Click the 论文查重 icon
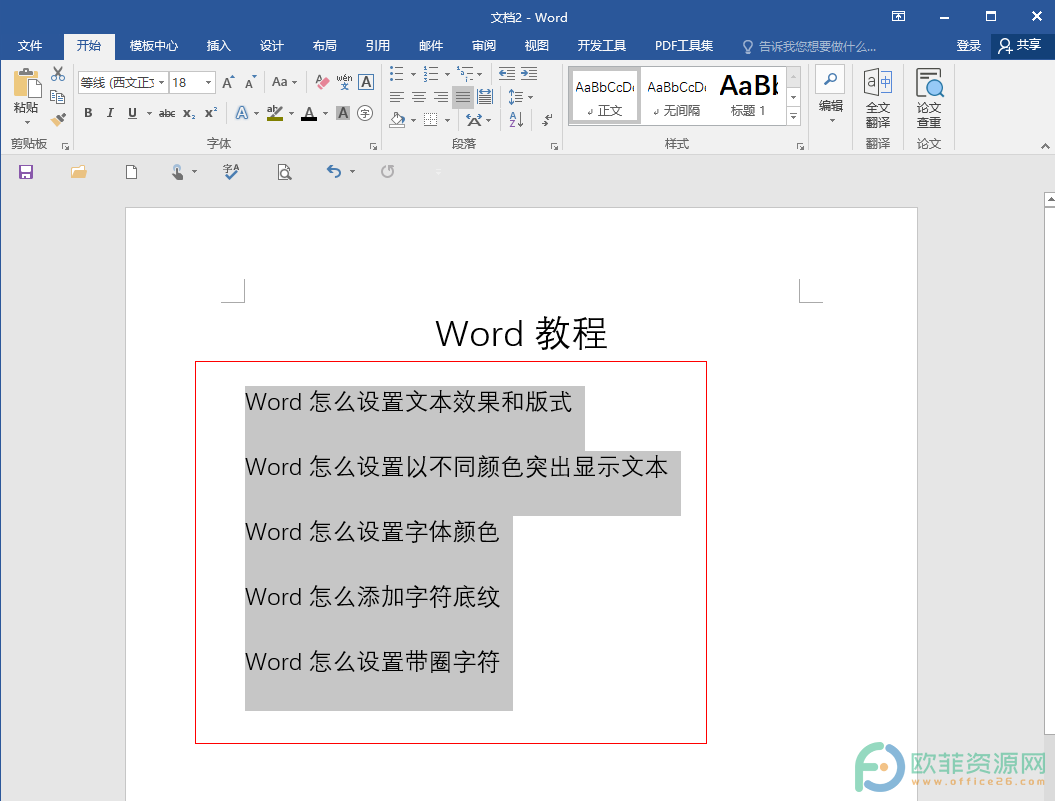This screenshot has width=1055, height=801. click(x=929, y=98)
